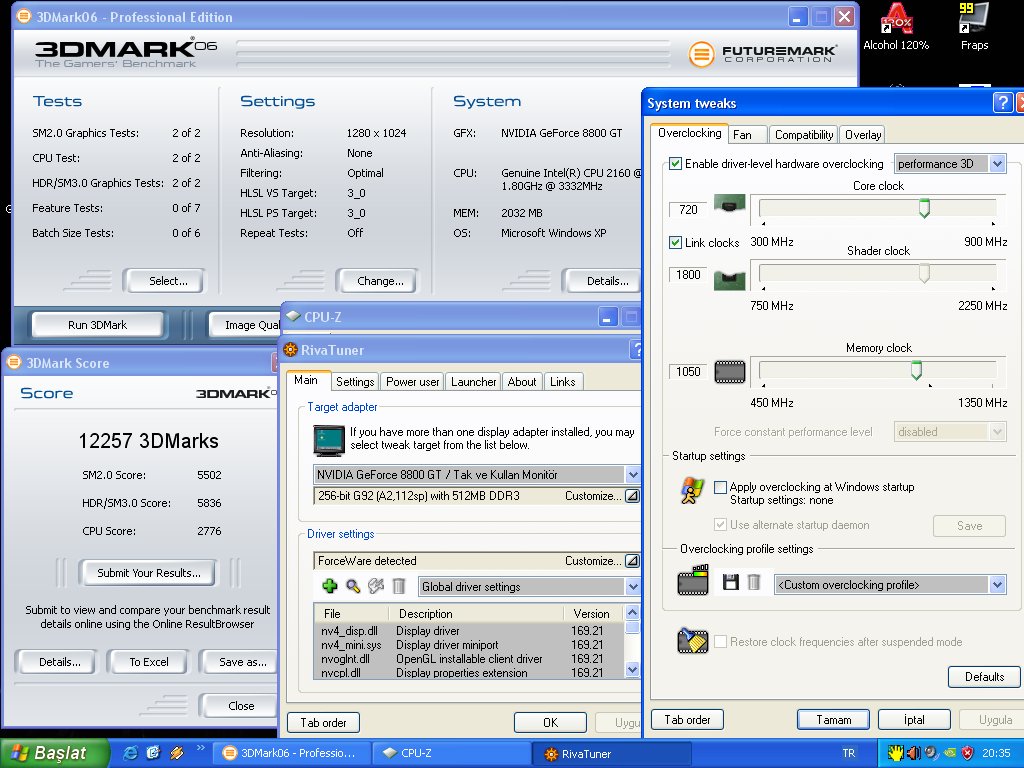
Task: Click the red security shield tray icon
Action: coord(968,753)
